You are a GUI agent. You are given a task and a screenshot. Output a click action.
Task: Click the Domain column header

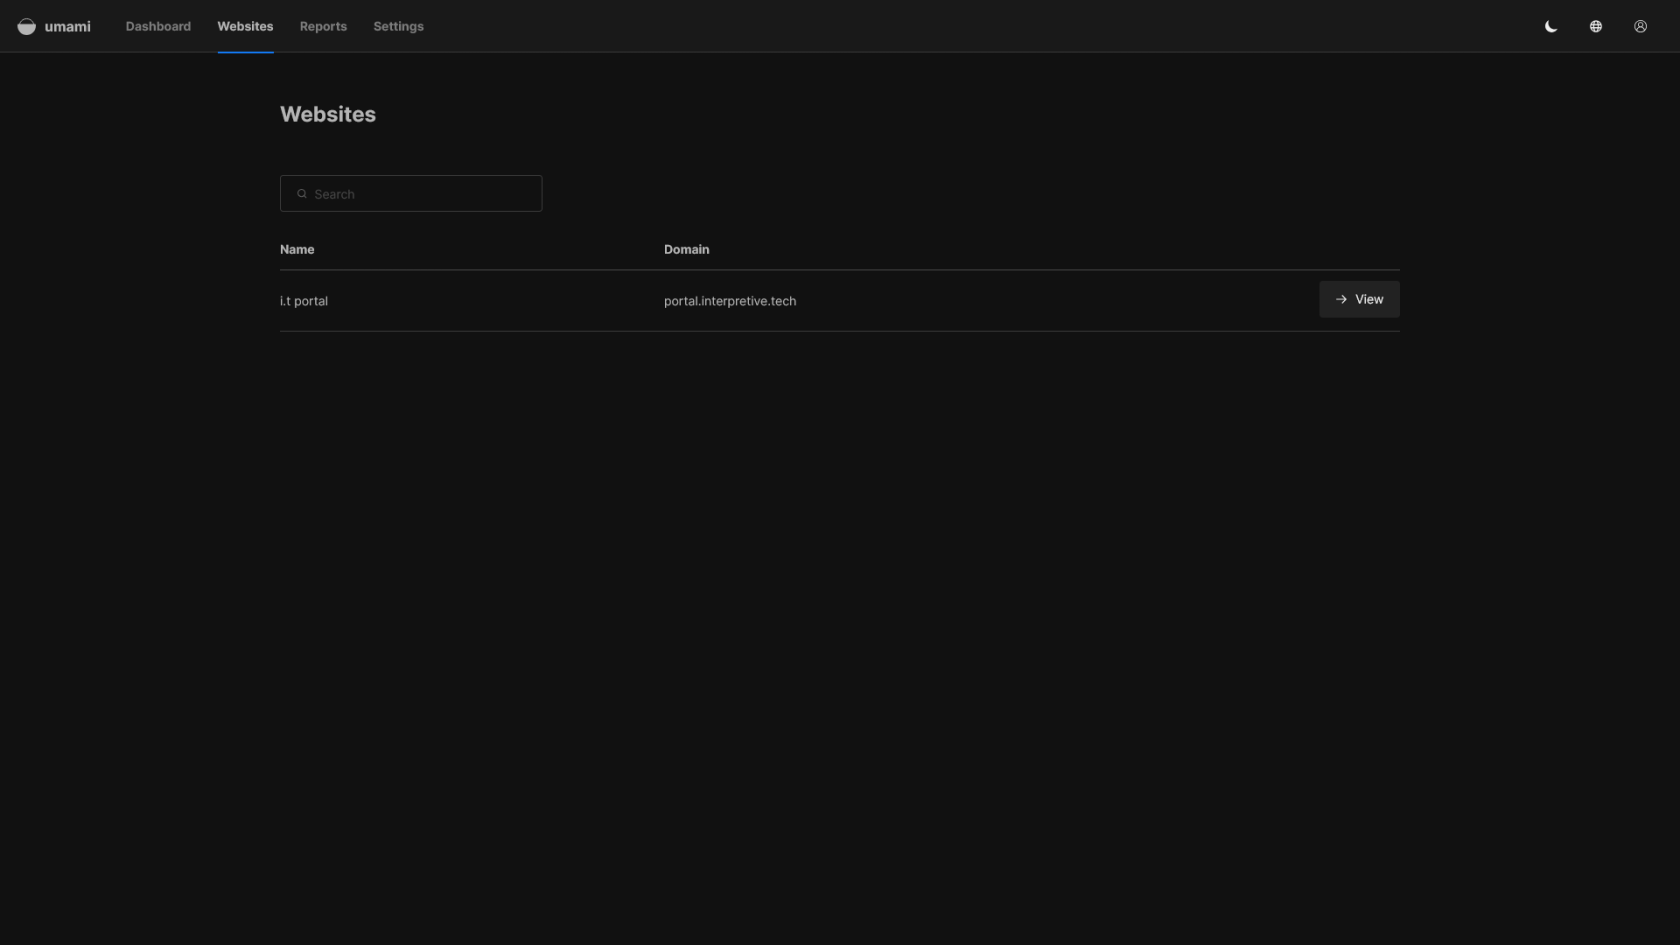click(x=686, y=250)
